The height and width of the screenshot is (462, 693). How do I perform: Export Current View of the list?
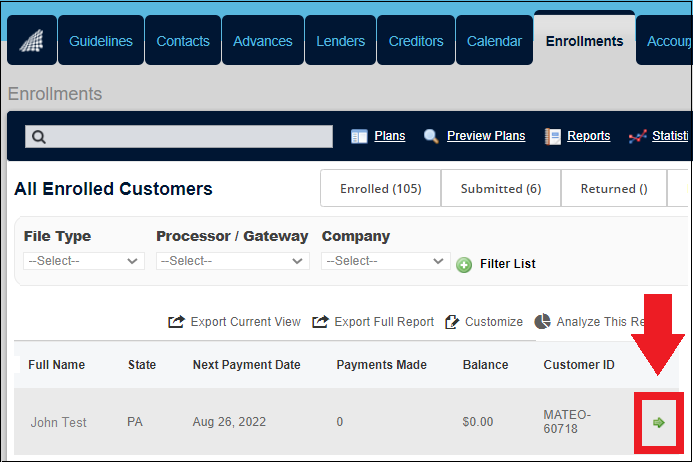pos(245,321)
